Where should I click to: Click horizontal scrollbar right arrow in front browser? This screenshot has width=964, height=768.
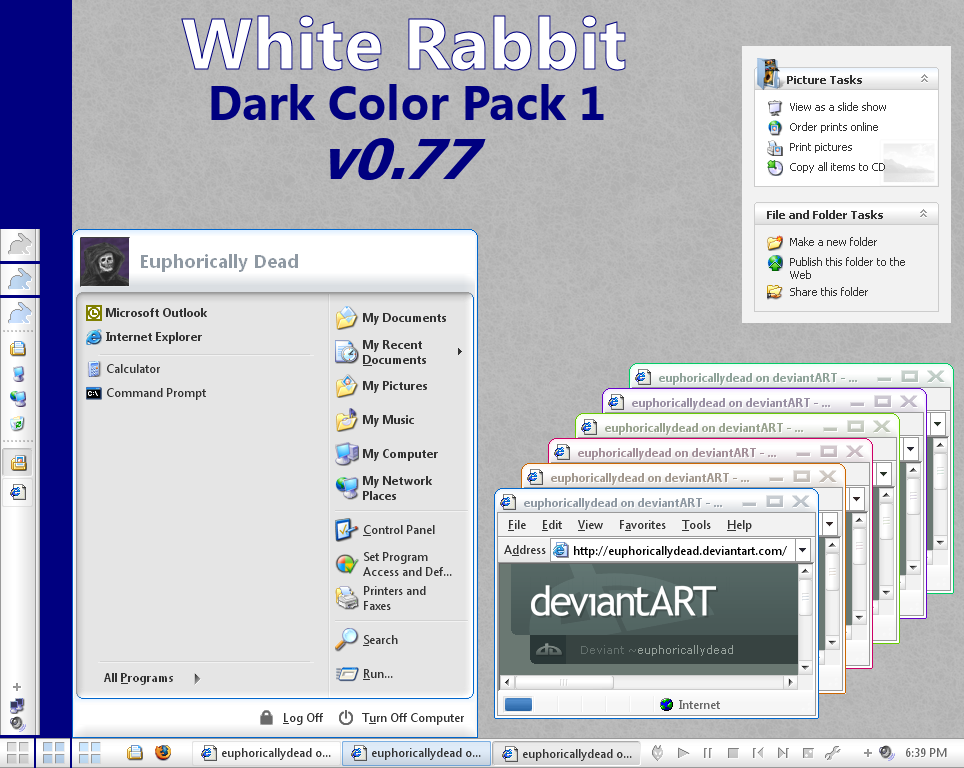click(791, 682)
